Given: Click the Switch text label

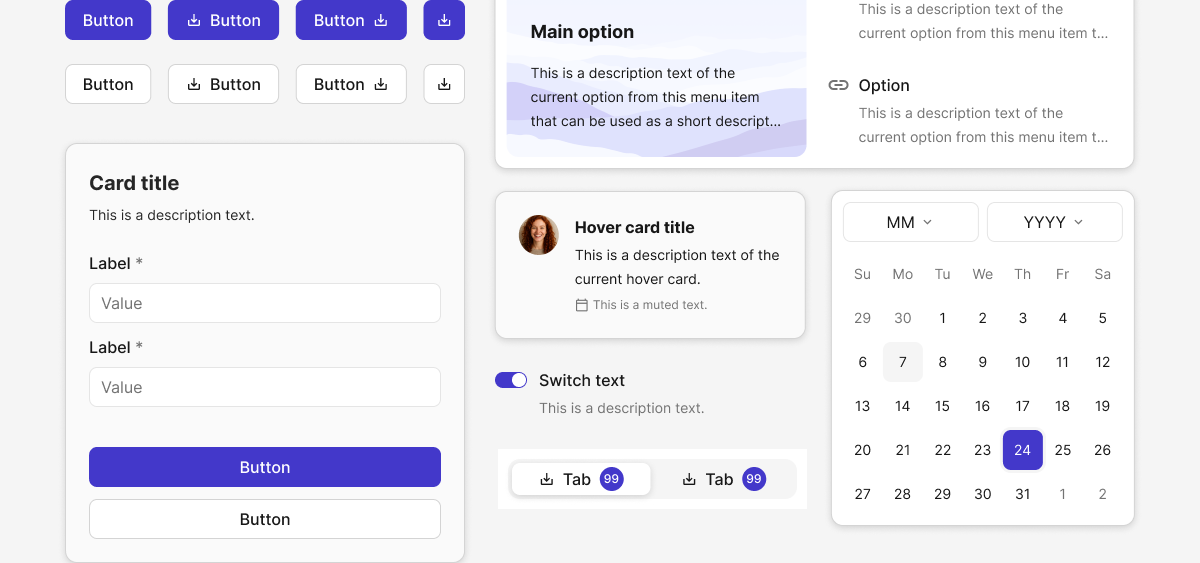Looking at the screenshot, I should click(x=582, y=380).
